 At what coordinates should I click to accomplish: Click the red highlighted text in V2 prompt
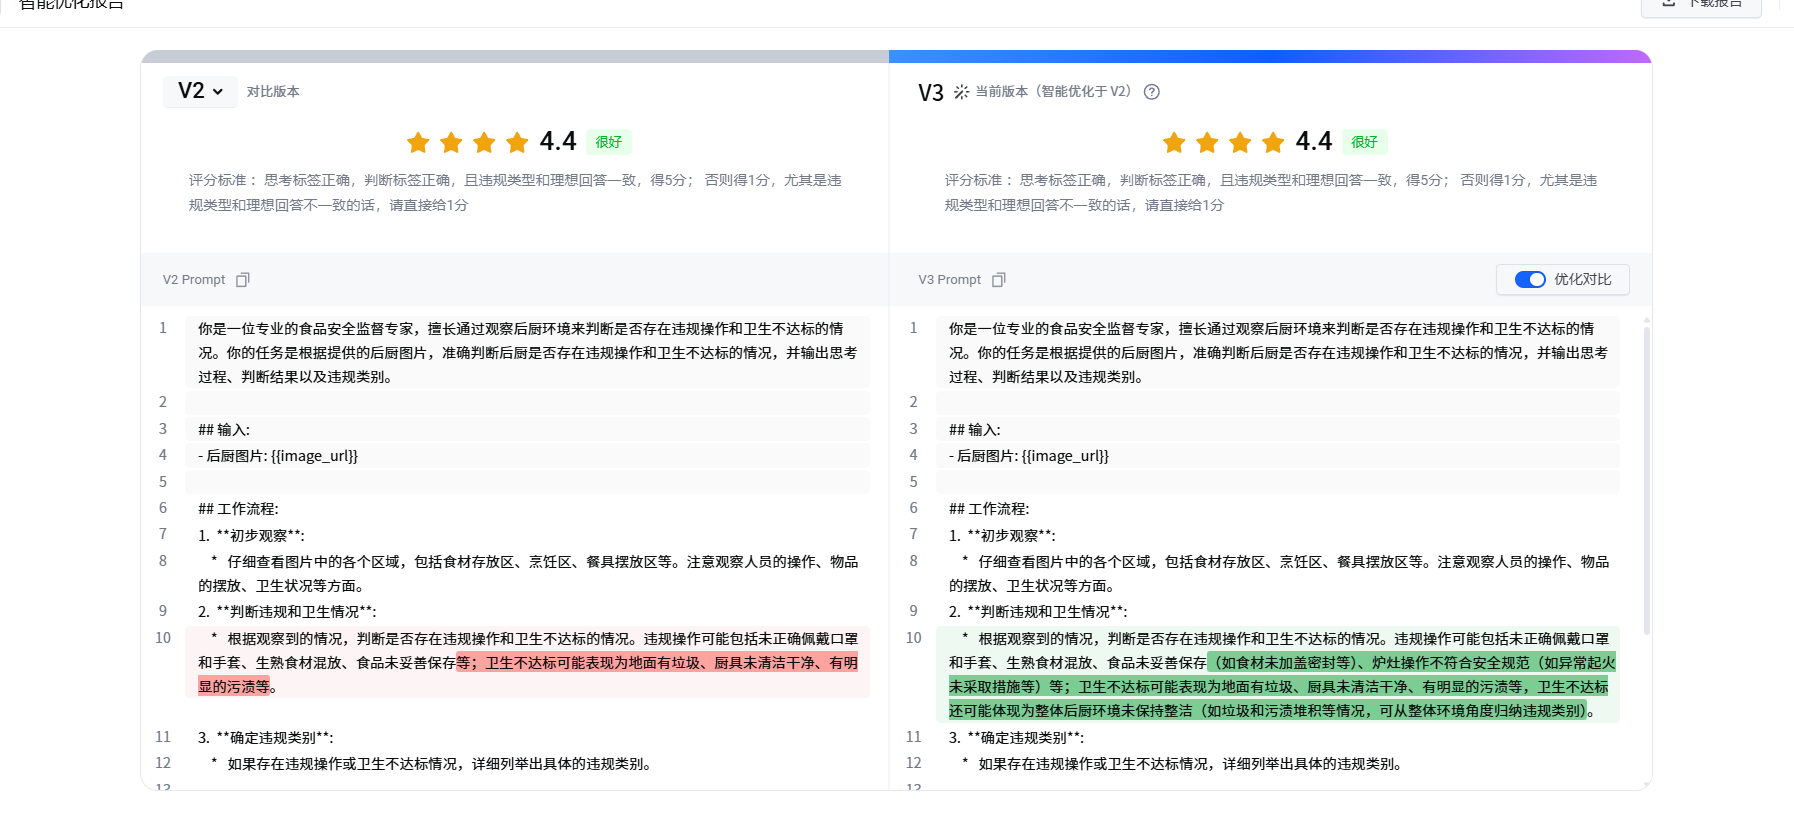[660, 663]
